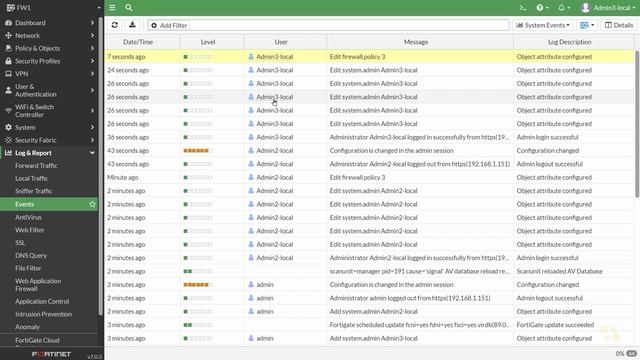Click the download log icon

pyautogui.click(x=132, y=25)
